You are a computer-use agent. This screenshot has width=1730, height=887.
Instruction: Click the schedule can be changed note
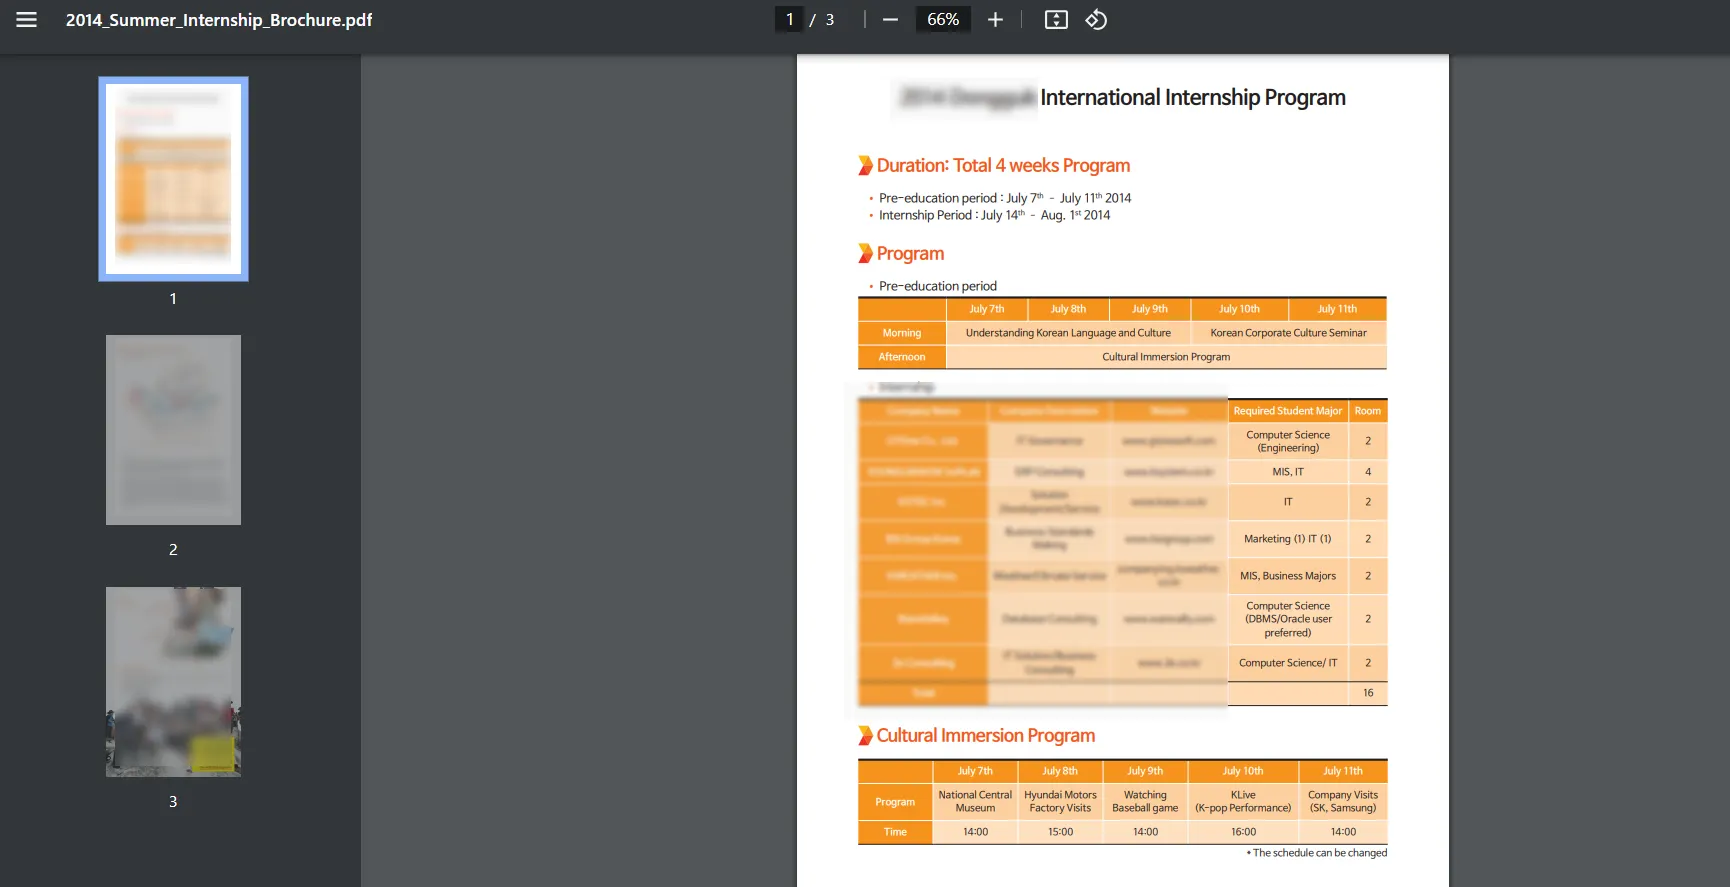(1317, 853)
